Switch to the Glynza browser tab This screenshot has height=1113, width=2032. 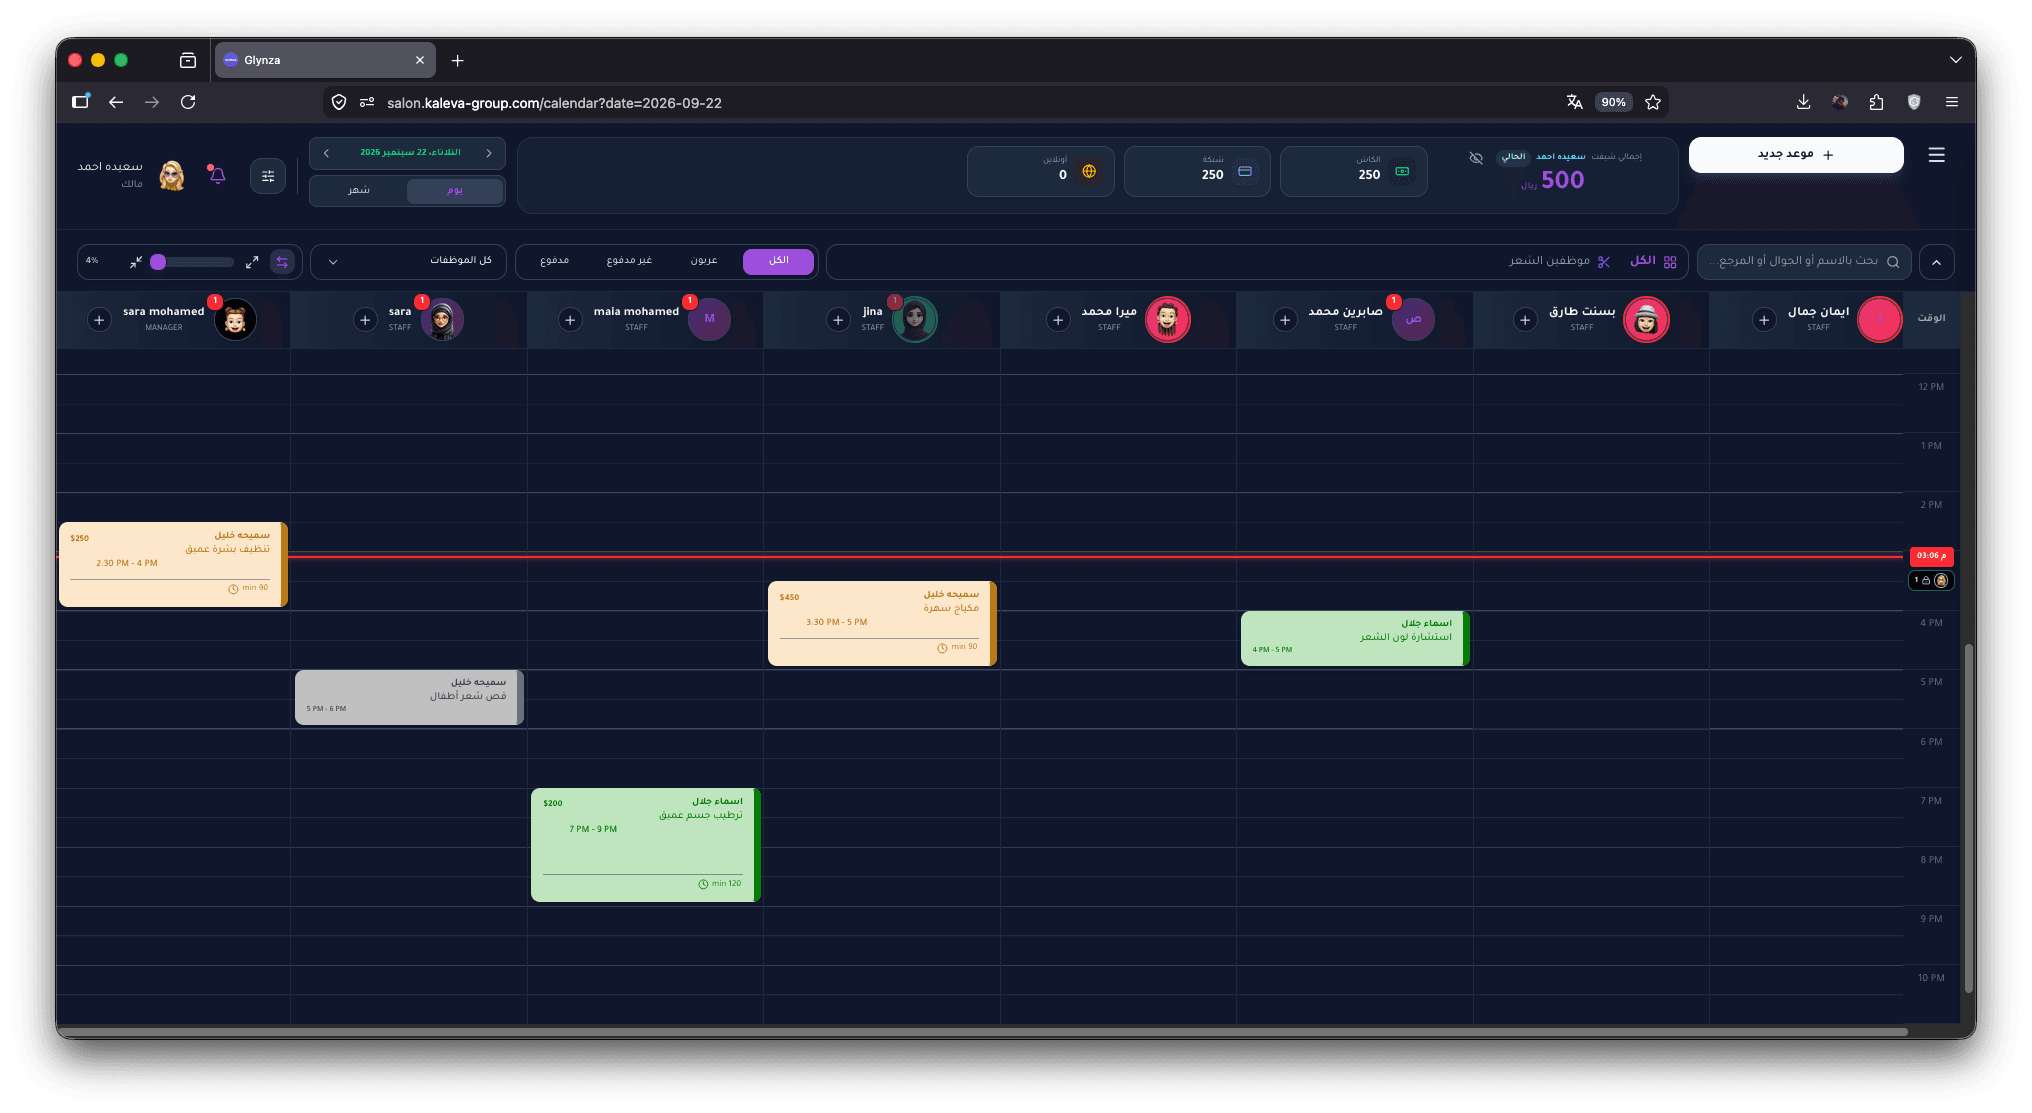[325, 60]
